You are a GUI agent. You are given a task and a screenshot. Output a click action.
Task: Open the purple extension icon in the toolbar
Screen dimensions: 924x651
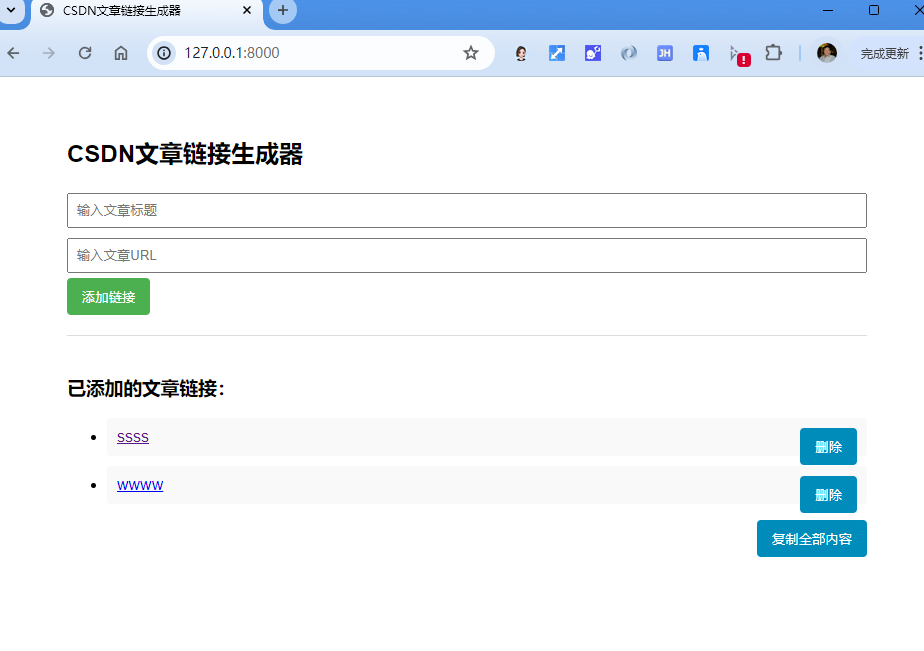(593, 53)
